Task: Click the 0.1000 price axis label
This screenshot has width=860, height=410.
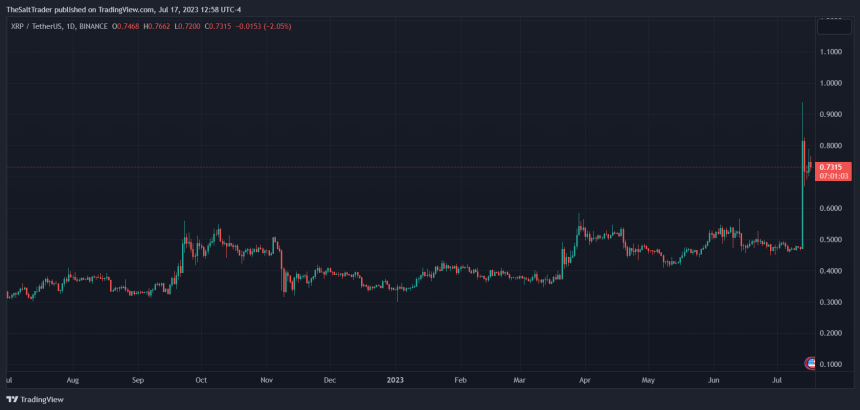Action: (830, 365)
